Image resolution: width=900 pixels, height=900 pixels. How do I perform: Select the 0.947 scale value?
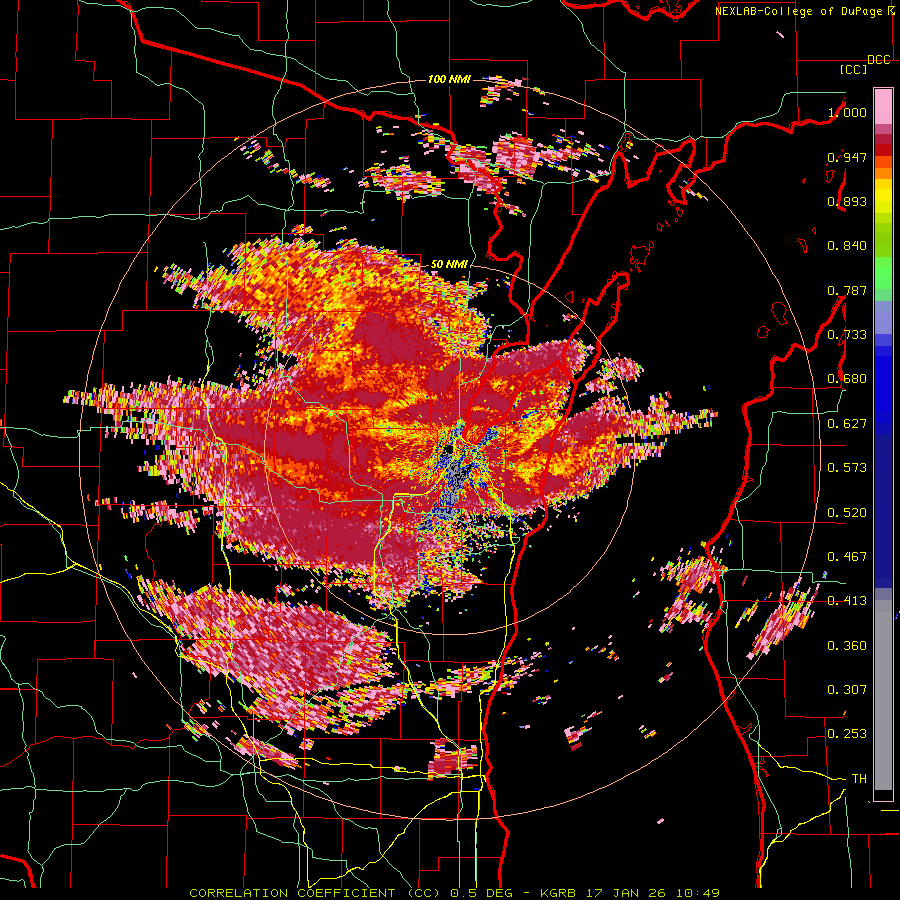tap(847, 157)
